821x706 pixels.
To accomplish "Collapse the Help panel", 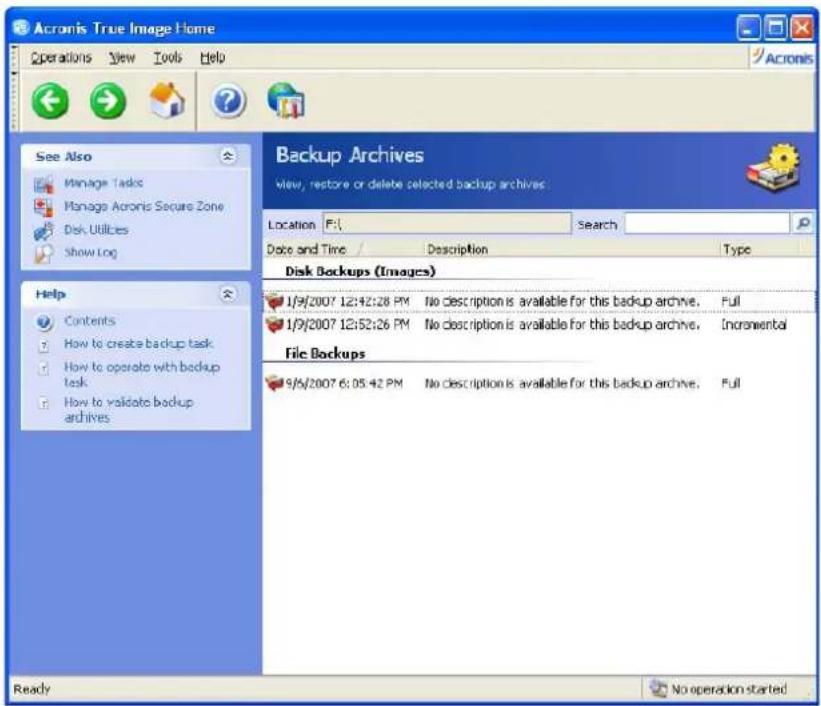I will (x=228, y=294).
